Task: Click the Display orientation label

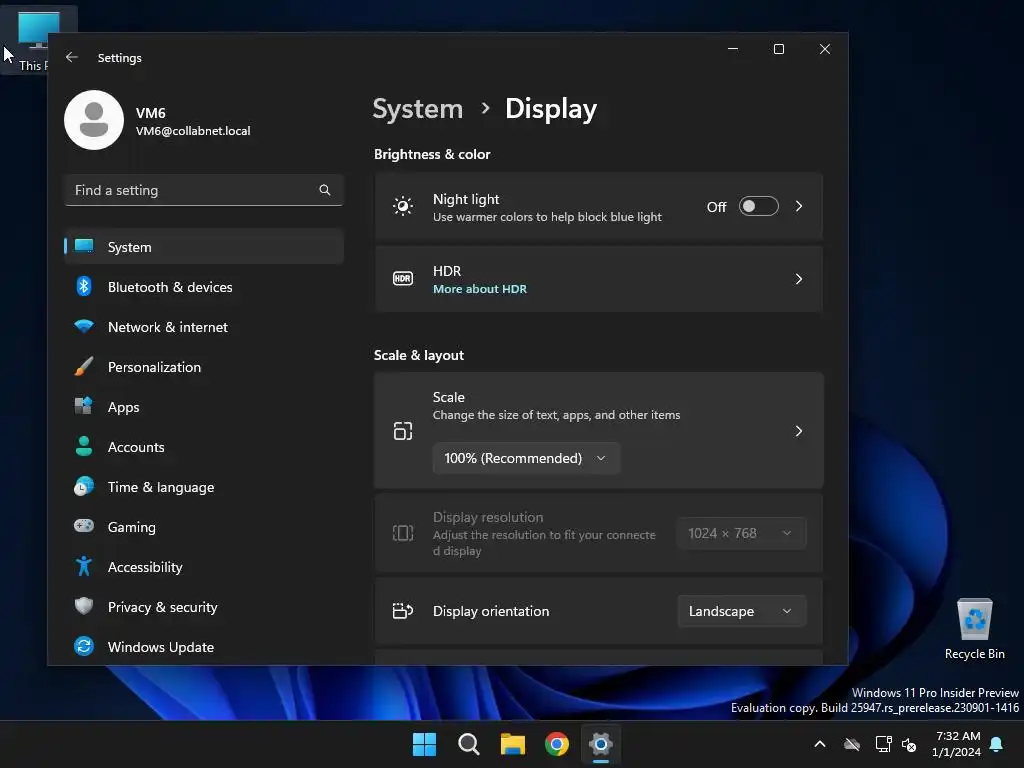Action: click(491, 611)
